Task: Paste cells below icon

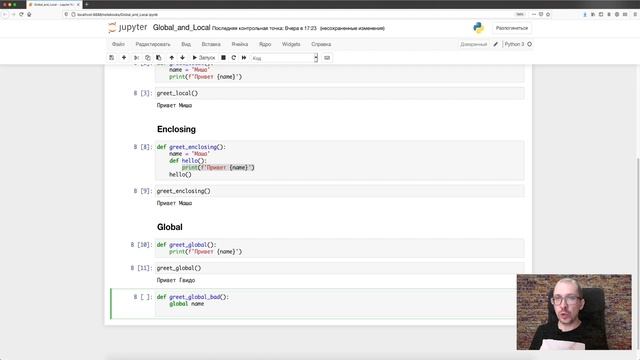Action: coord(159,58)
